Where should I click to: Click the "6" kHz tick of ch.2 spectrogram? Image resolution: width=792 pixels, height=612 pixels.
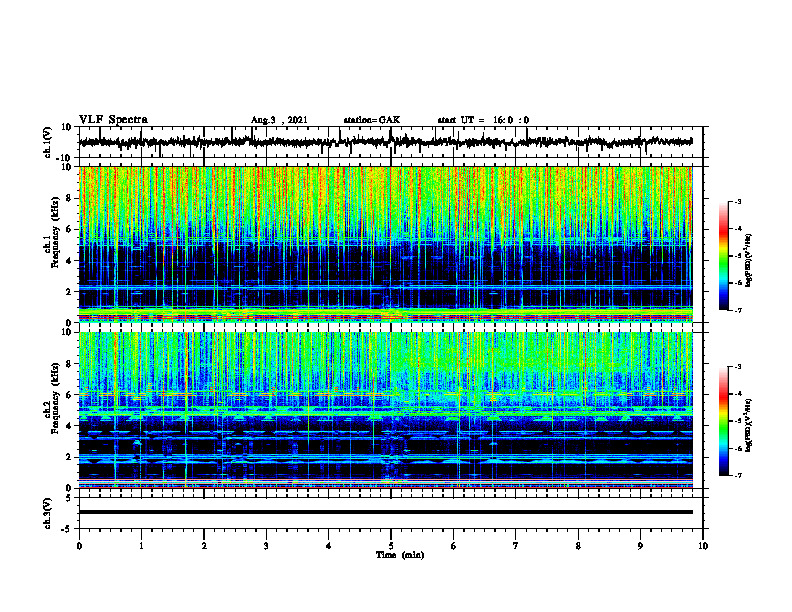(x=69, y=395)
